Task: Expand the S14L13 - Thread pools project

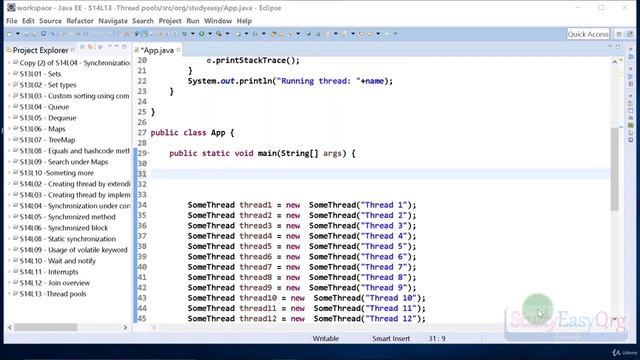Action: [9, 294]
